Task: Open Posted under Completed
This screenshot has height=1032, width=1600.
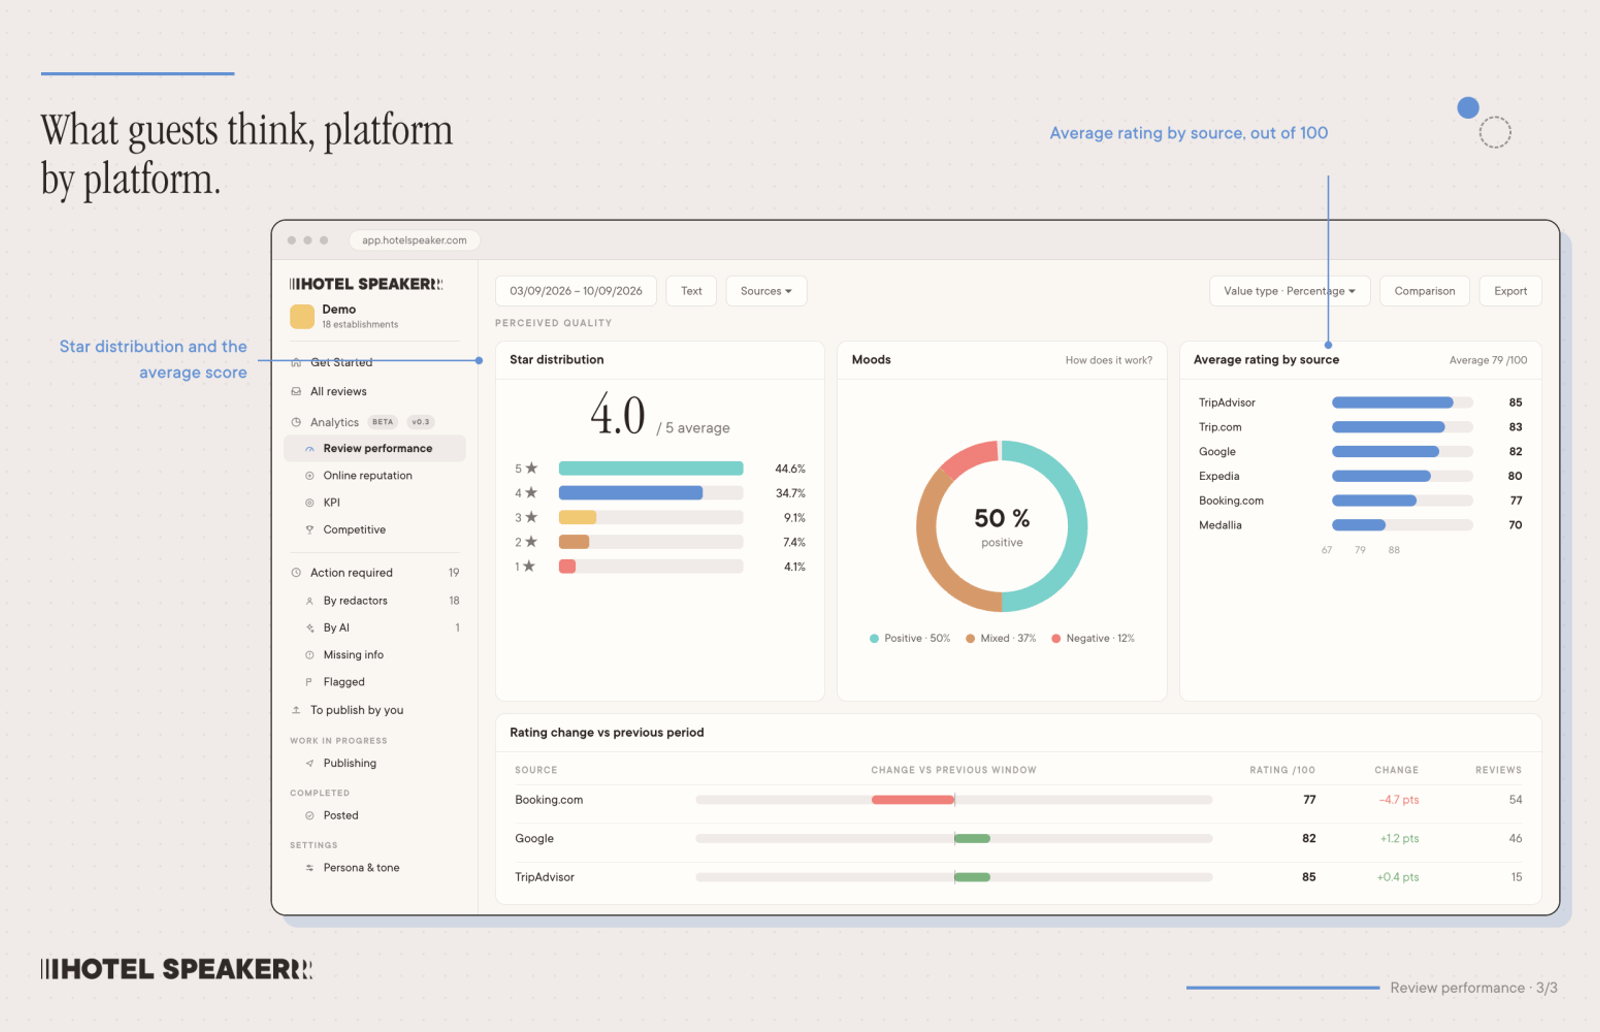Action: pos(375,816)
